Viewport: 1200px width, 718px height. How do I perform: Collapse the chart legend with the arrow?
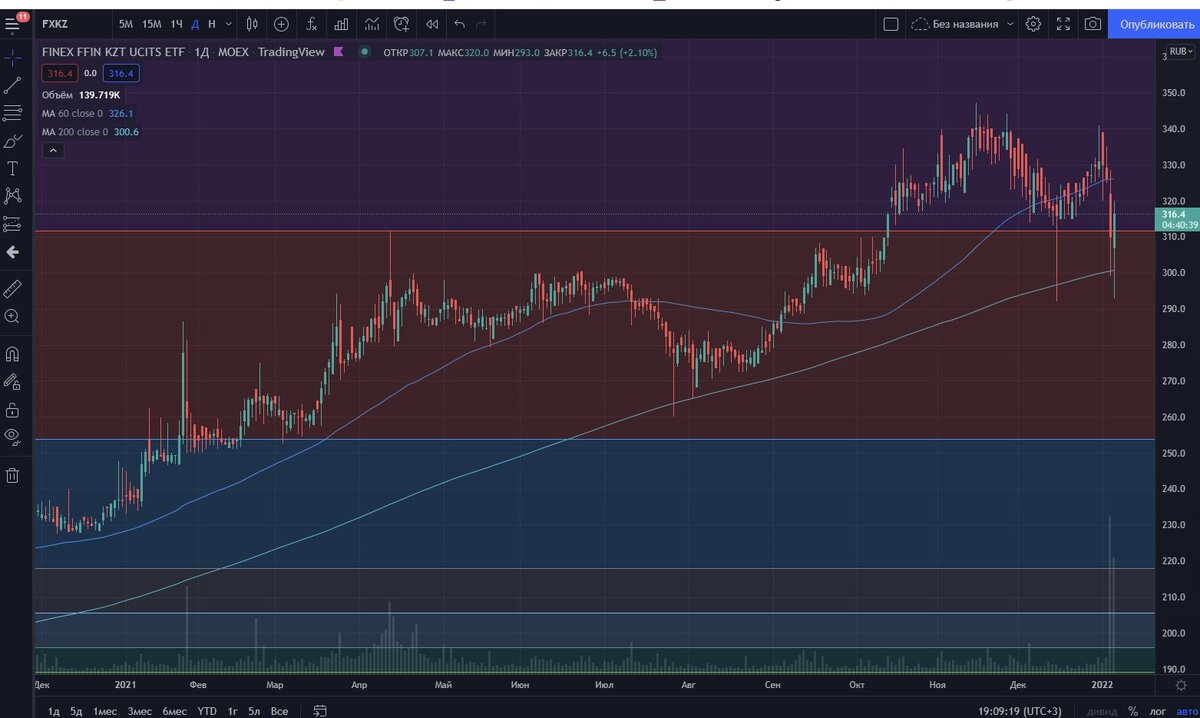pyautogui.click(x=53, y=149)
